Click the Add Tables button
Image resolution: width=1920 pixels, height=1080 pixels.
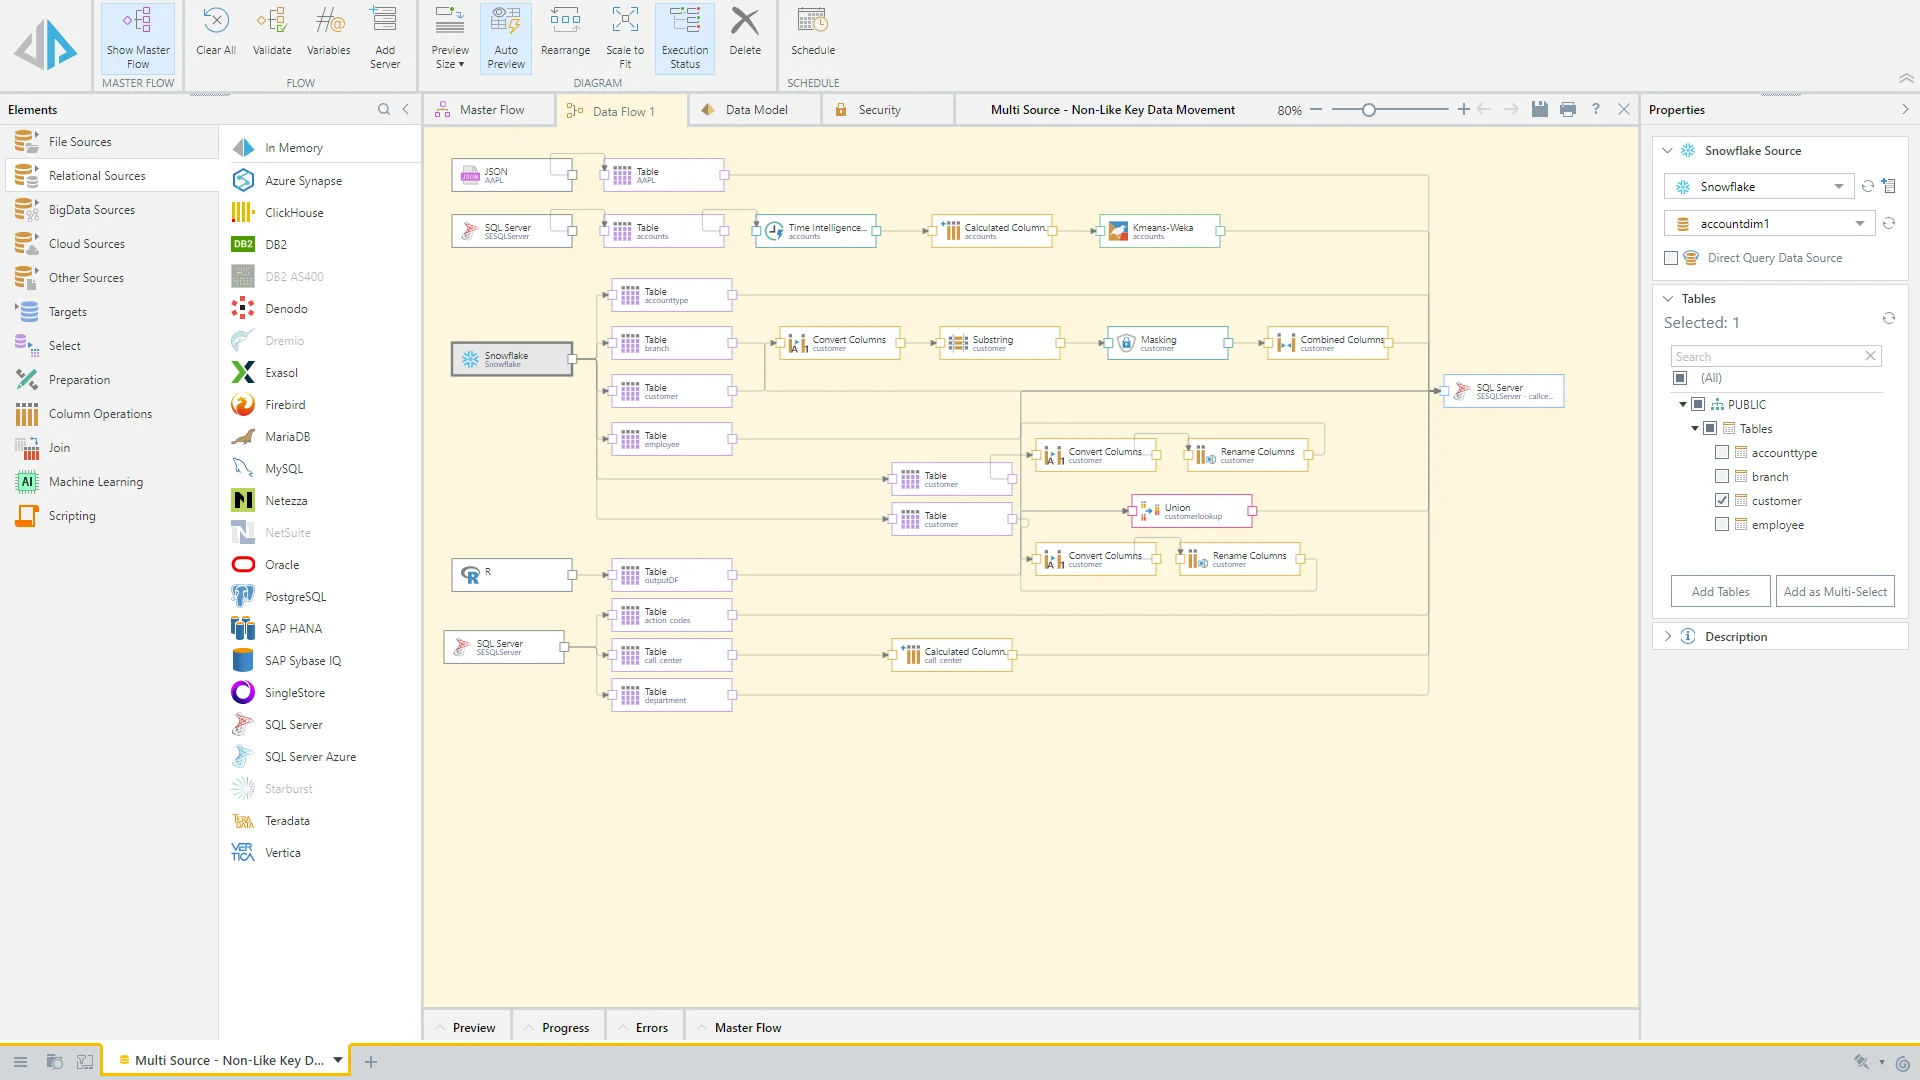(1719, 591)
